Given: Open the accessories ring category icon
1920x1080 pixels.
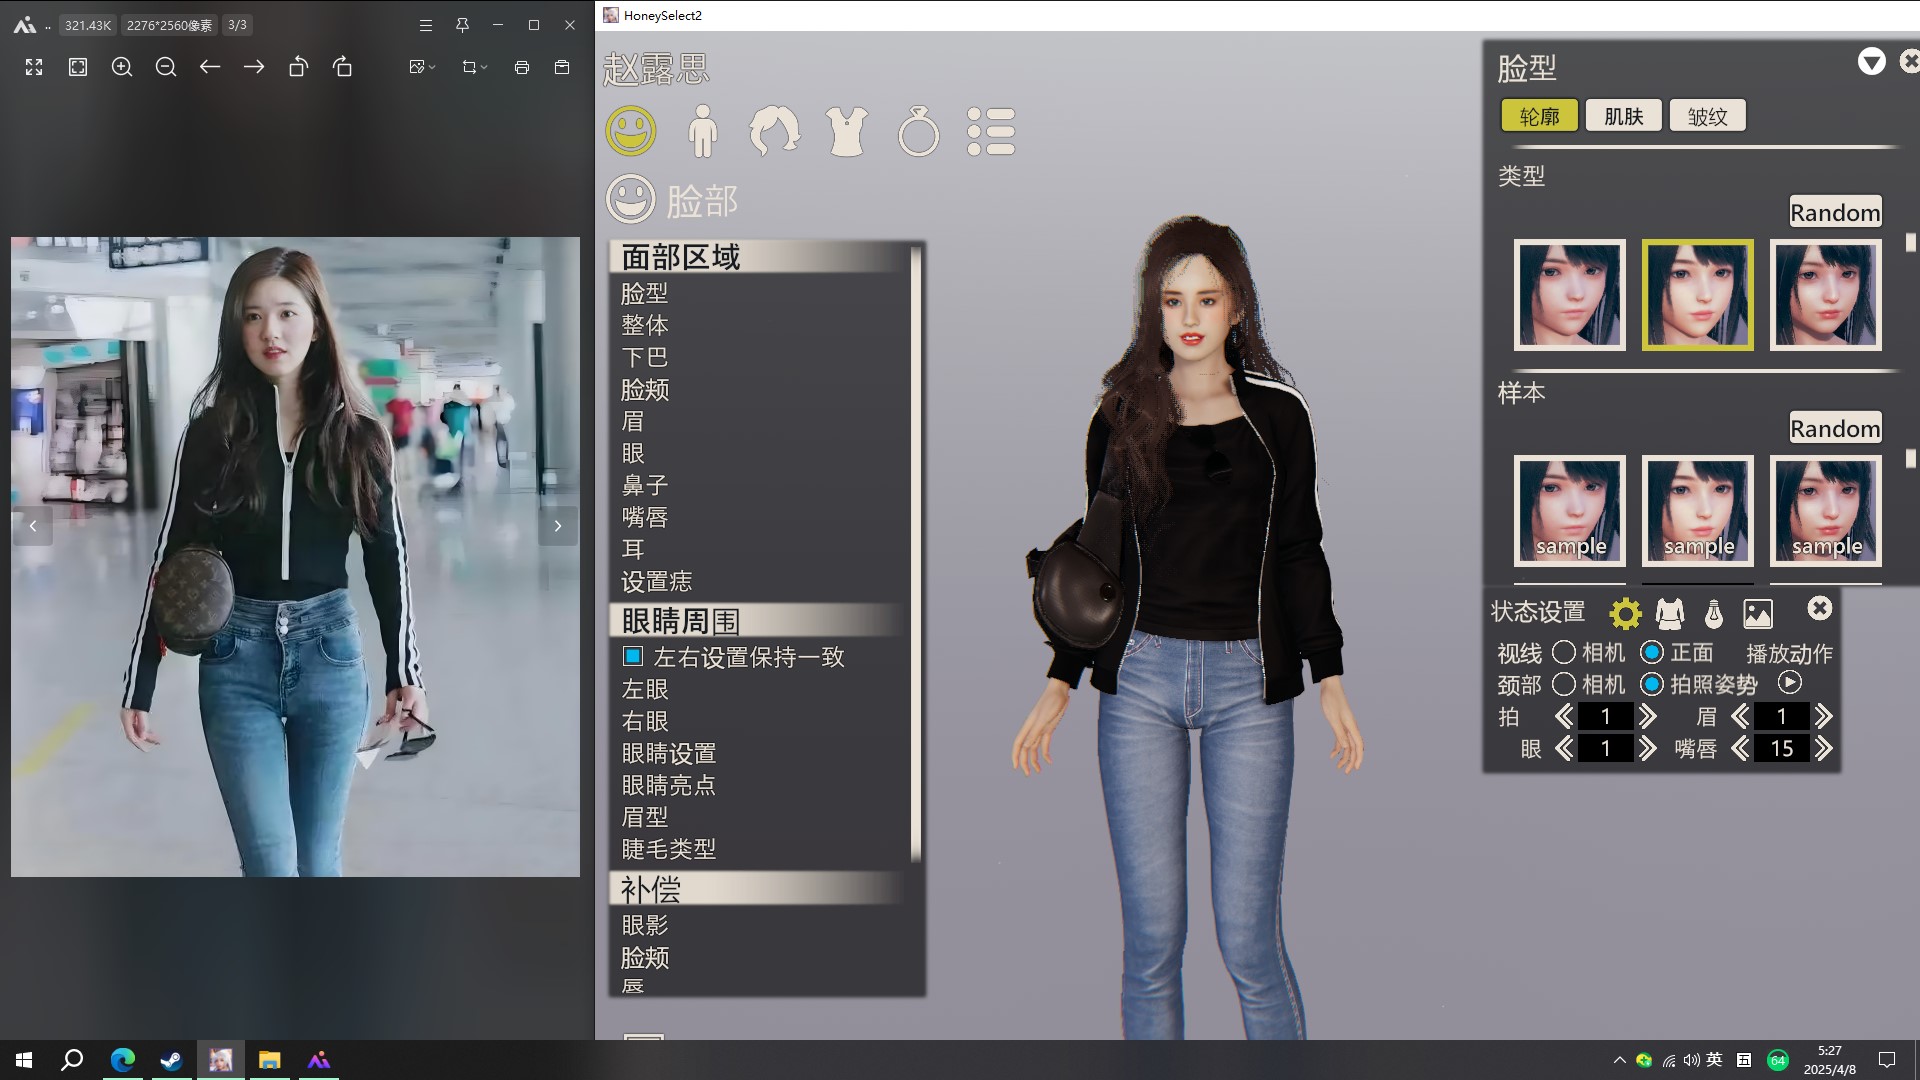Looking at the screenshot, I should [918, 131].
